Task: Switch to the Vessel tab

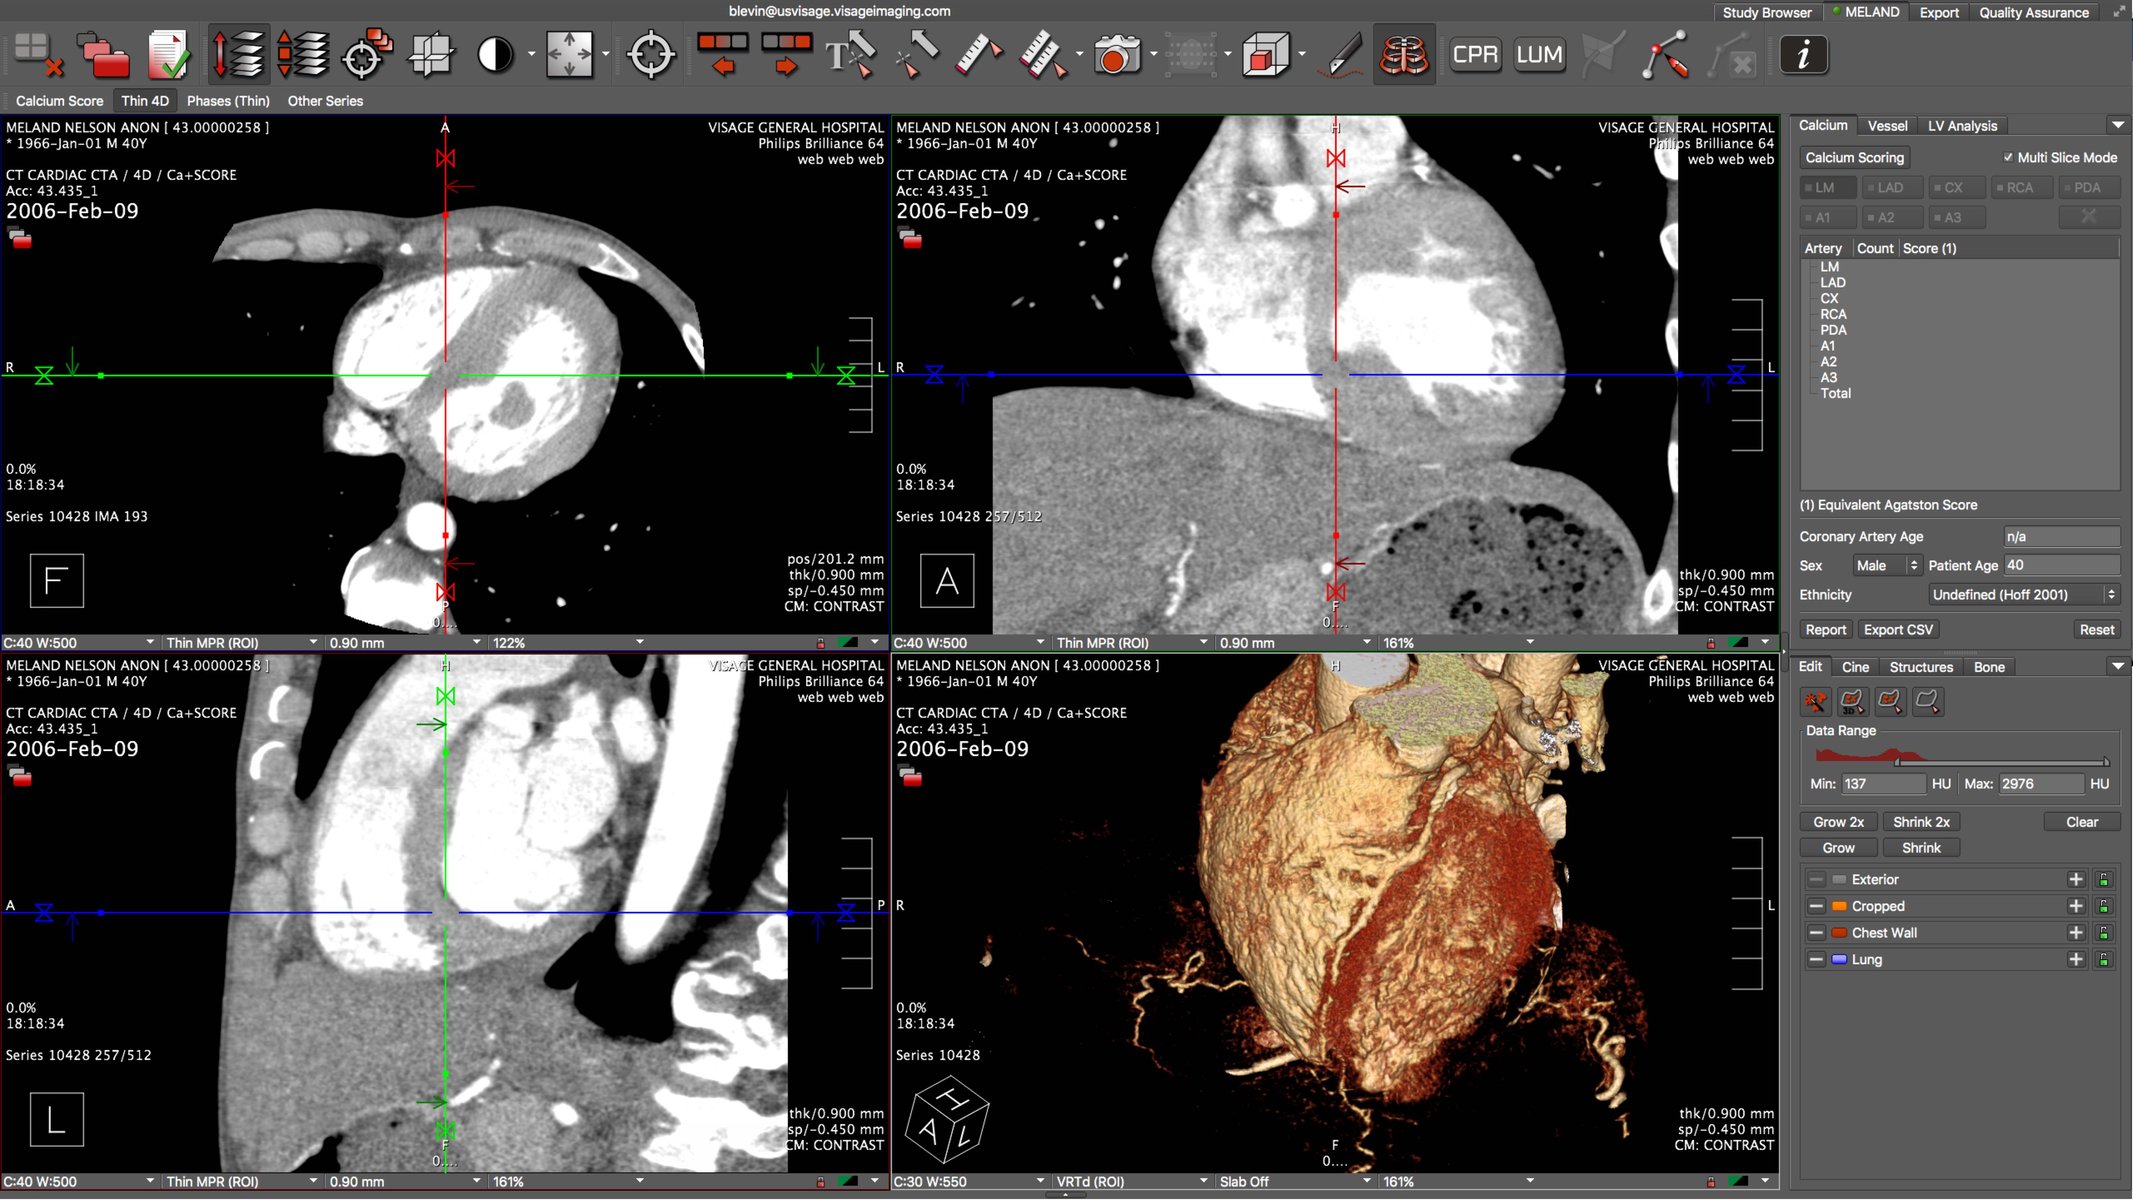Action: [x=1887, y=126]
